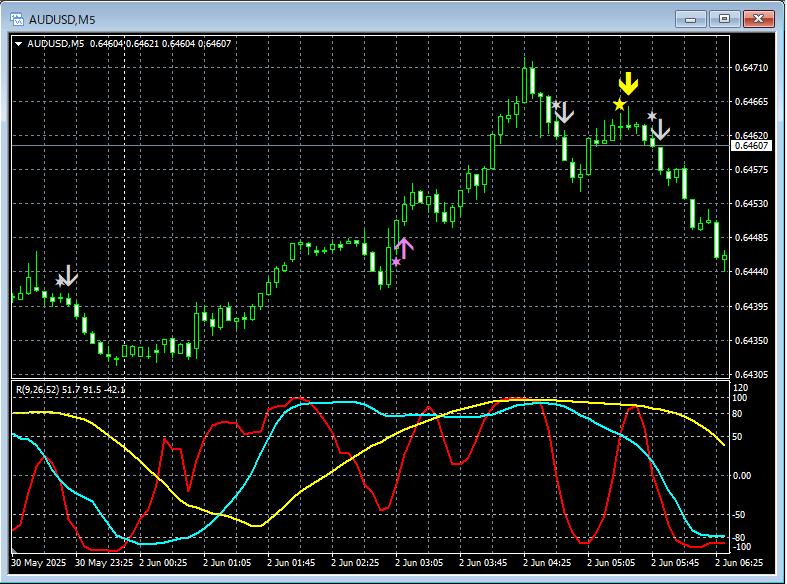Viewport: 787px width, 584px height.
Task: Click the yellow star marker on chart
Action: tap(620, 104)
